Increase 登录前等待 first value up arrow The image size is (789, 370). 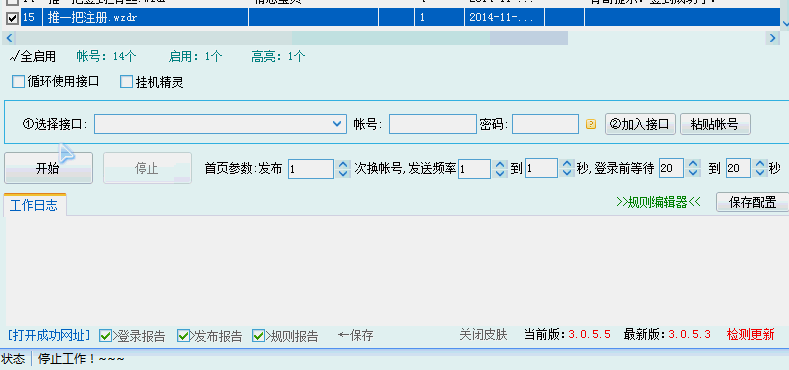[693, 164]
